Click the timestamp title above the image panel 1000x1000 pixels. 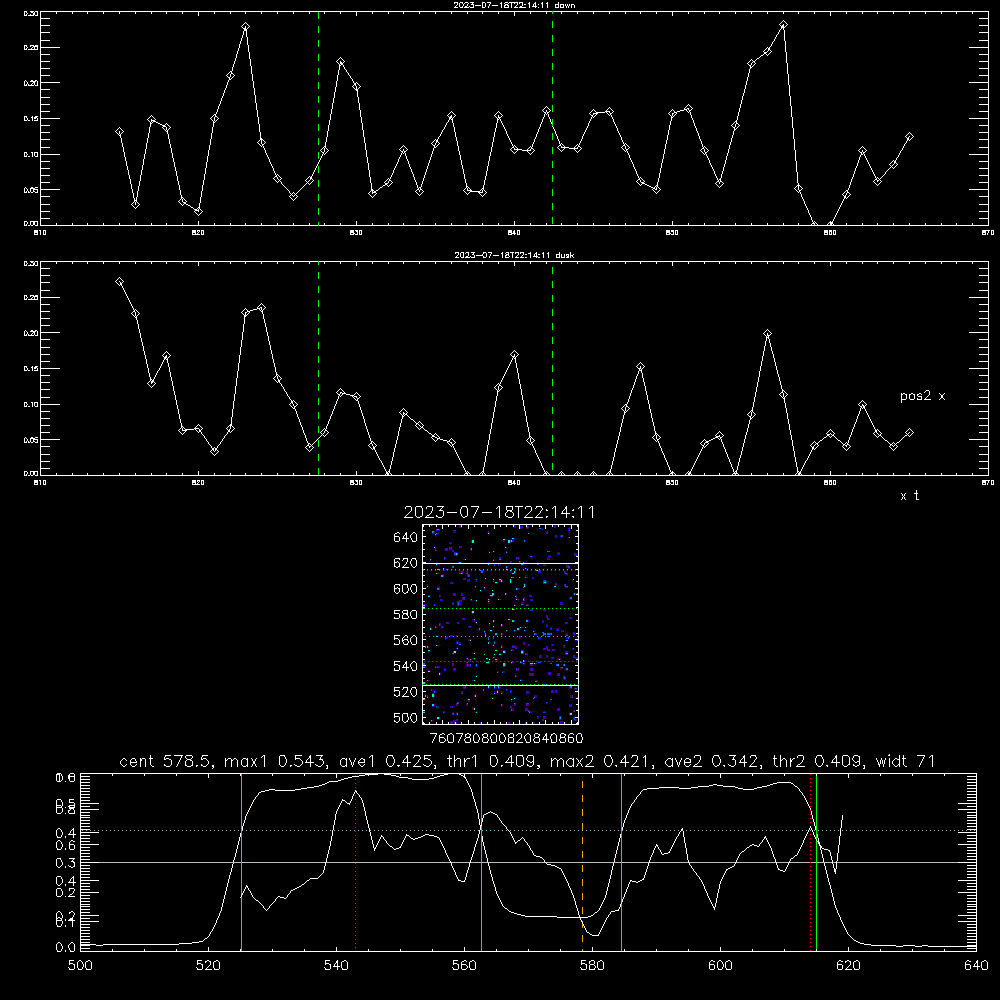[499, 512]
